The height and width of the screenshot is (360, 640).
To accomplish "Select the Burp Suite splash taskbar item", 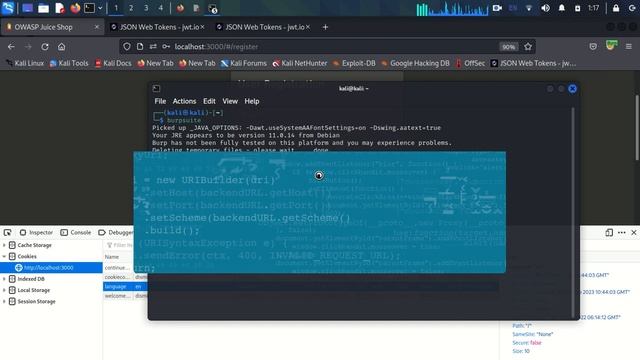I will tap(212, 8).
